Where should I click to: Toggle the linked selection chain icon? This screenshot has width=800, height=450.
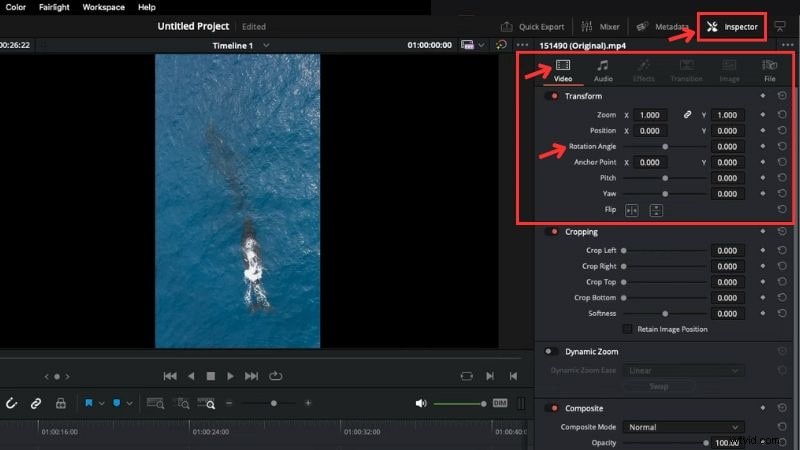coord(36,404)
